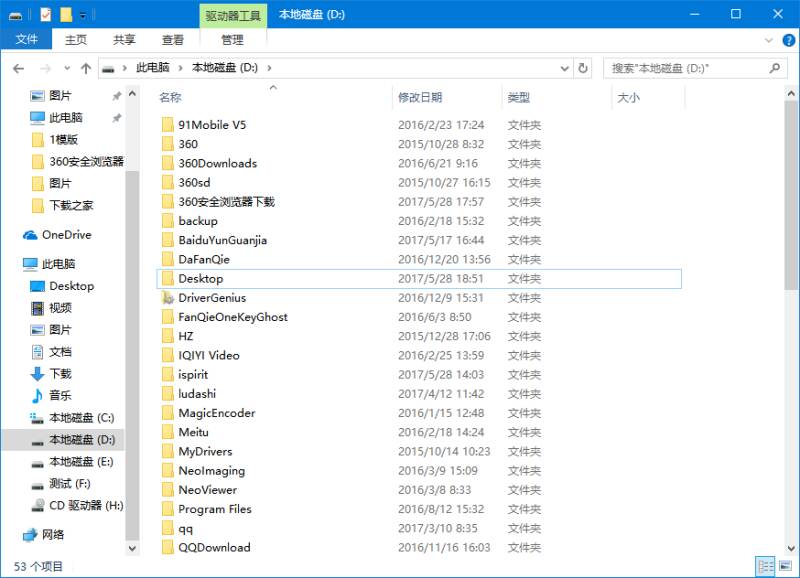Select the 视频 library icon in sidebar
Image resolution: width=800 pixels, height=578 pixels.
click(x=38, y=308)
